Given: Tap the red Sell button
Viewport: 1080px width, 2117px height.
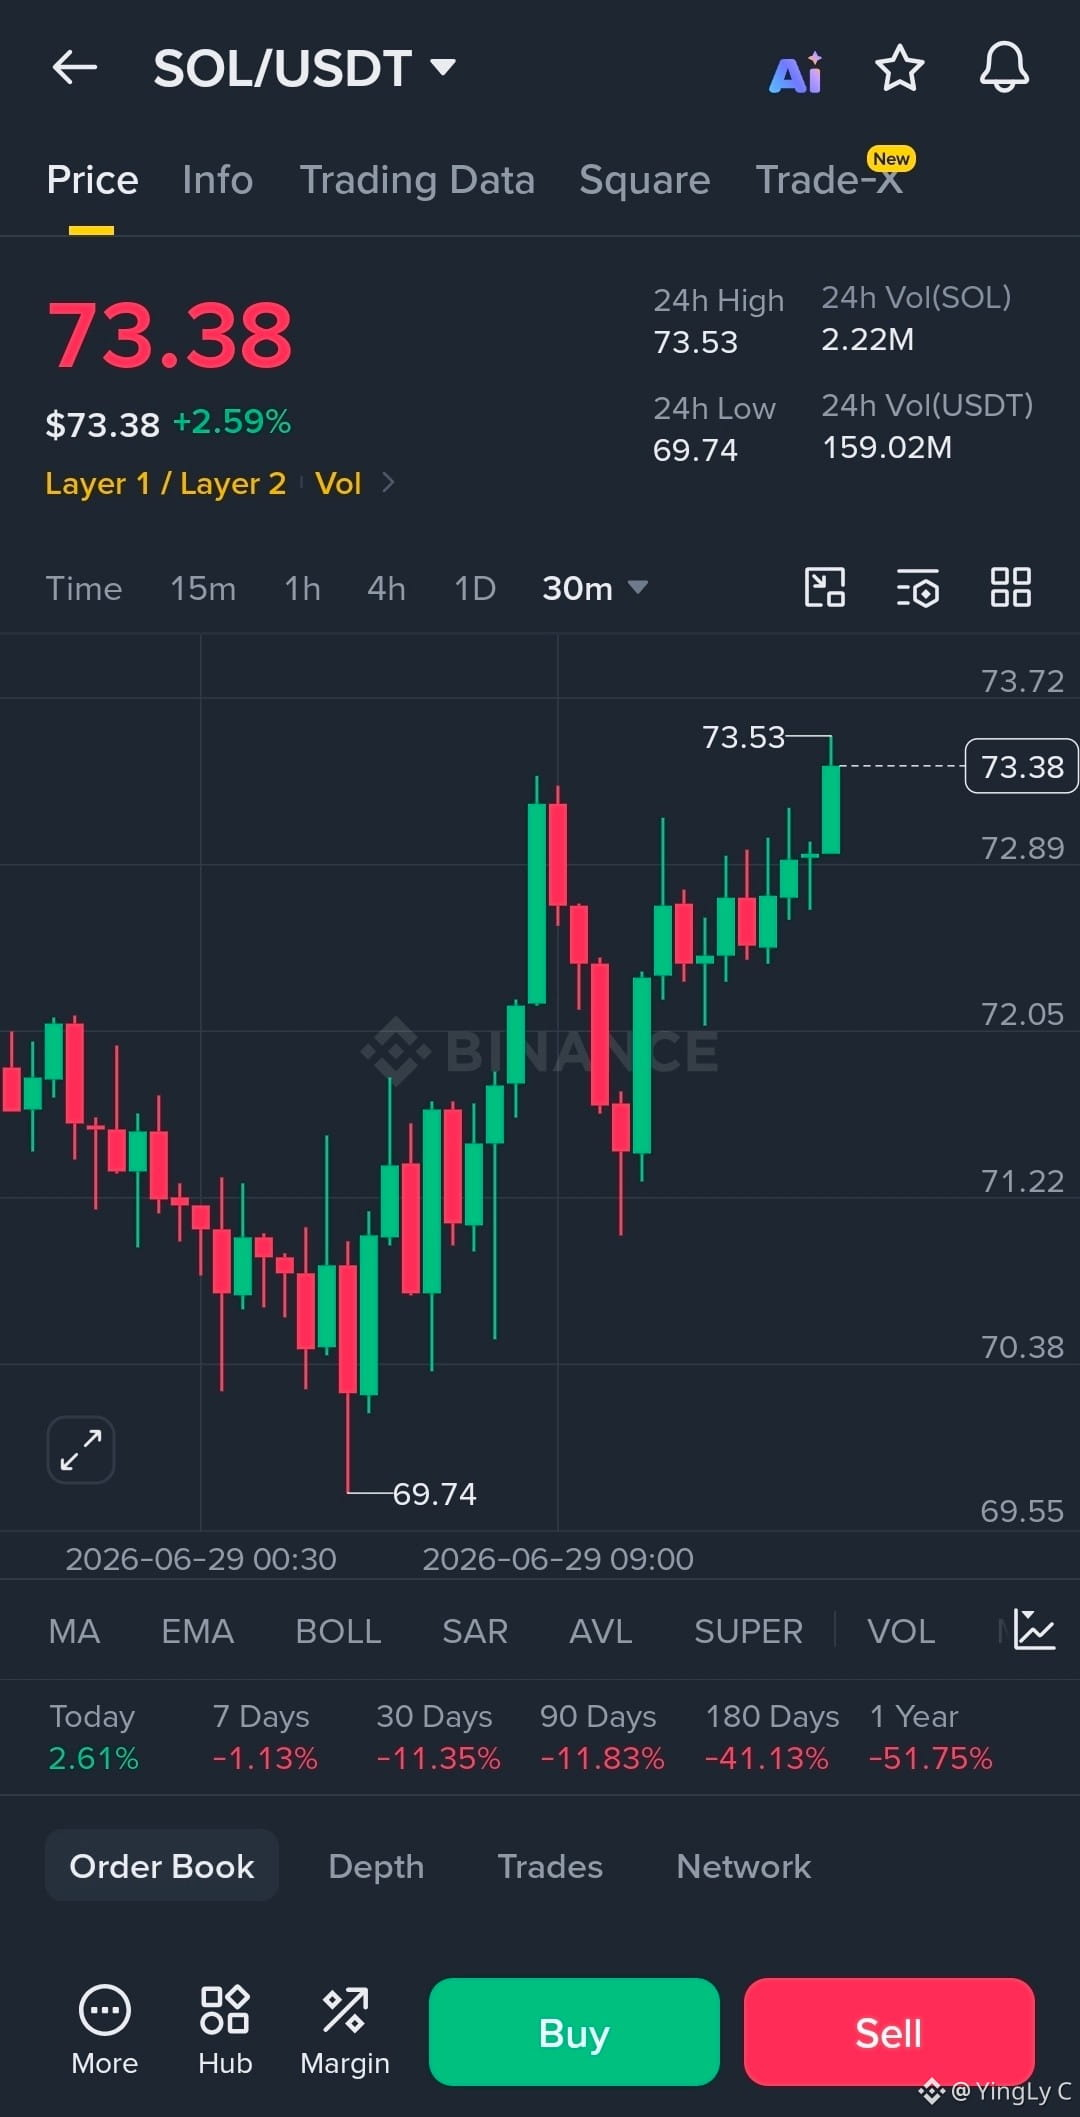Looking at the screenshot, I should (x=889, y=2032).
